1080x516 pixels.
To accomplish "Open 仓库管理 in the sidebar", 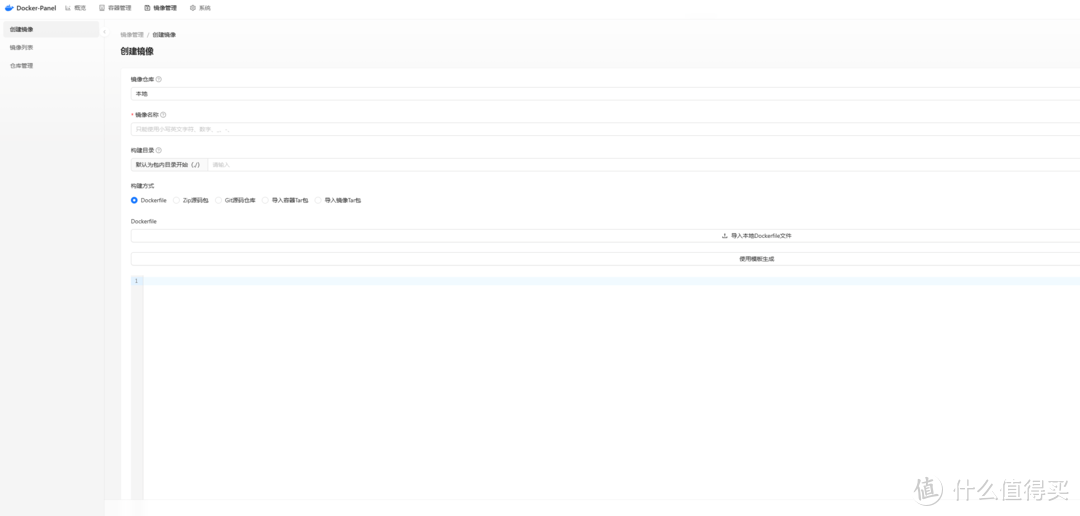I will click(x=22, y=66).
